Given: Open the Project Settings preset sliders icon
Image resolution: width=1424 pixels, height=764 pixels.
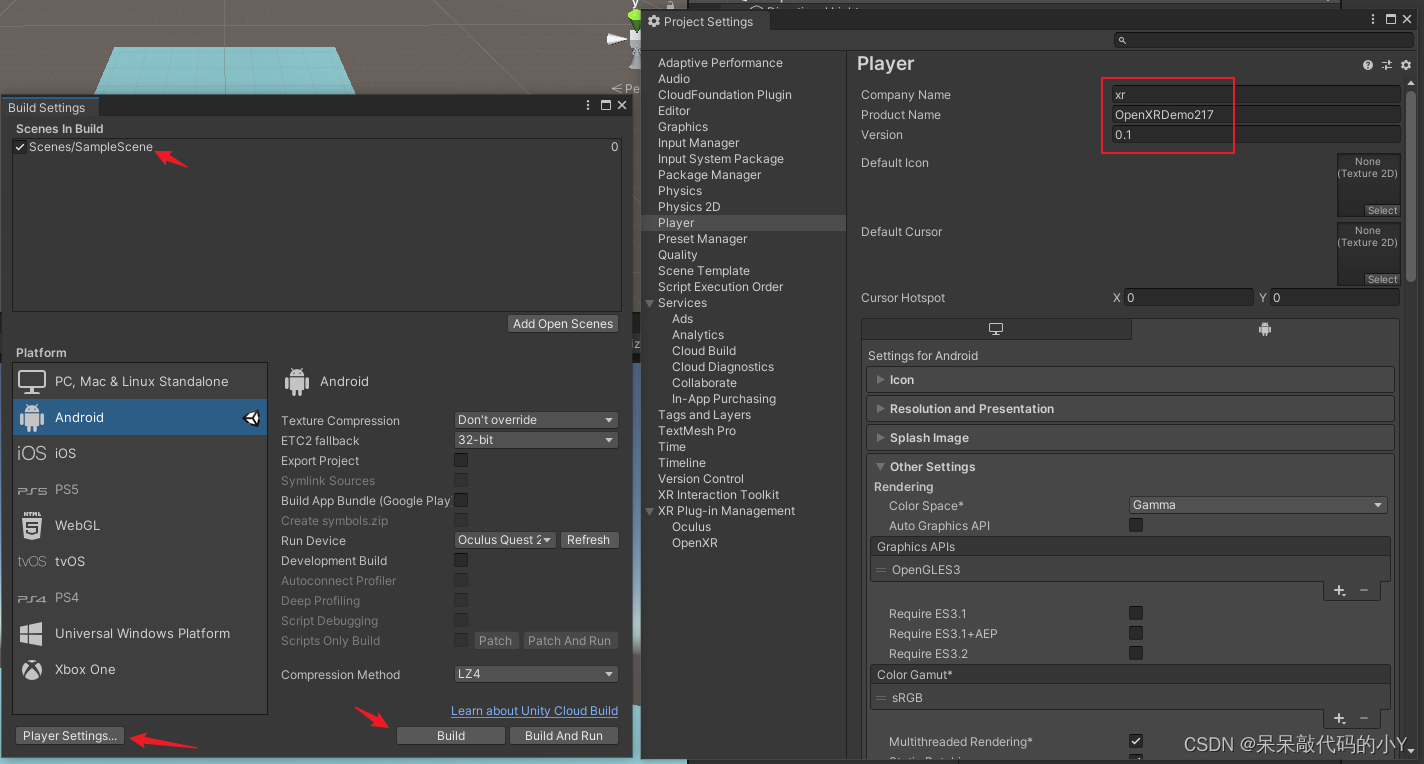Looking at the screenshot, I should click(1386, 65).
